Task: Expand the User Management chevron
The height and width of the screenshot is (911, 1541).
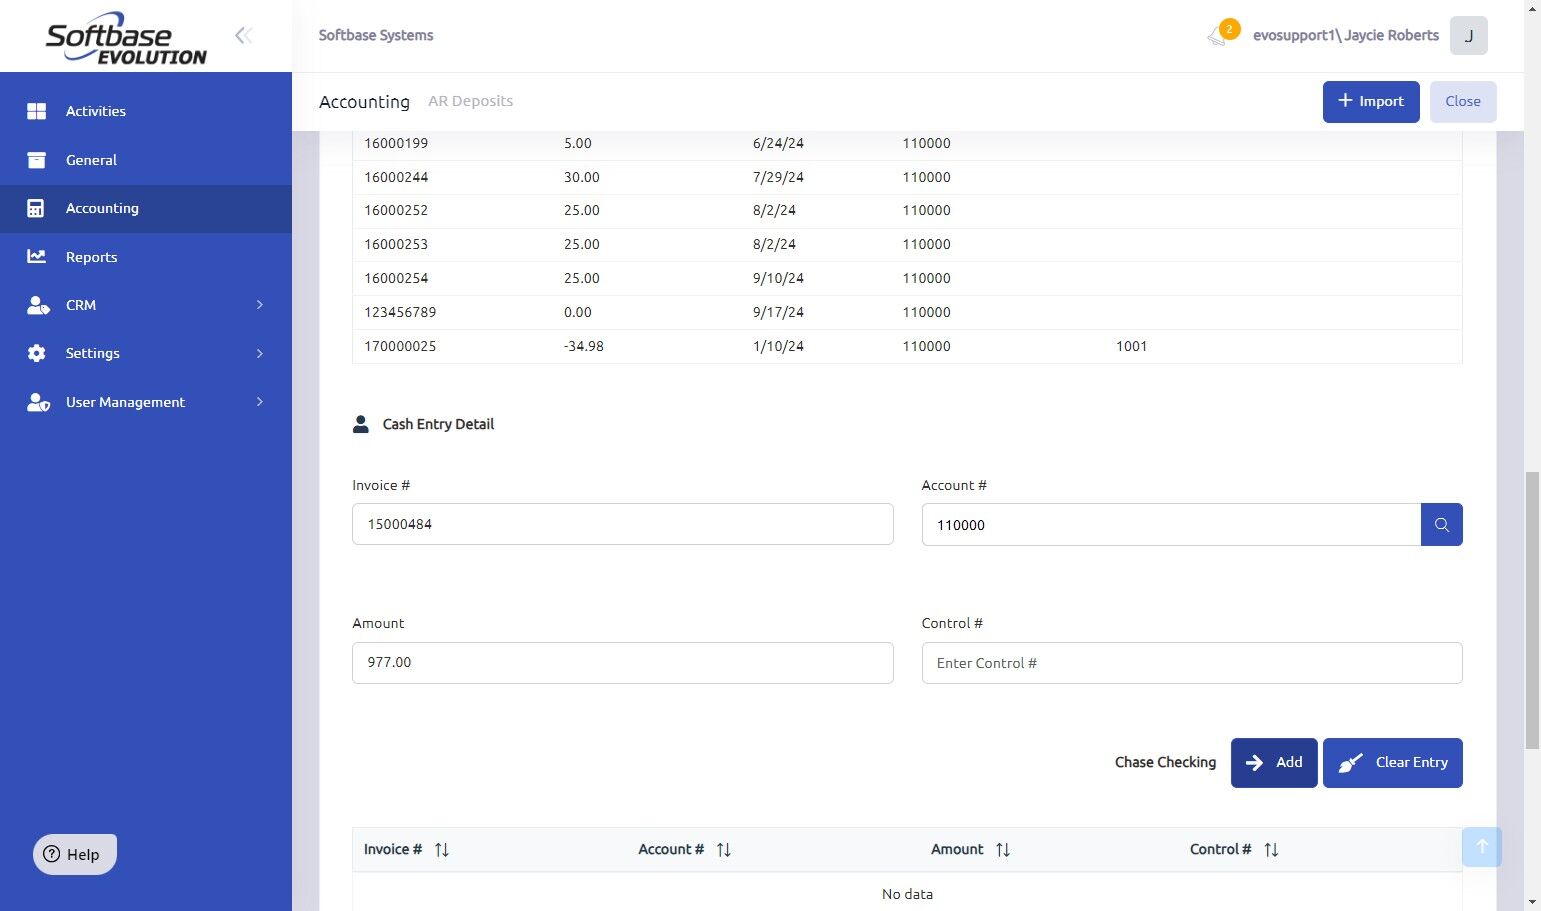Action: tap(260, 402)
